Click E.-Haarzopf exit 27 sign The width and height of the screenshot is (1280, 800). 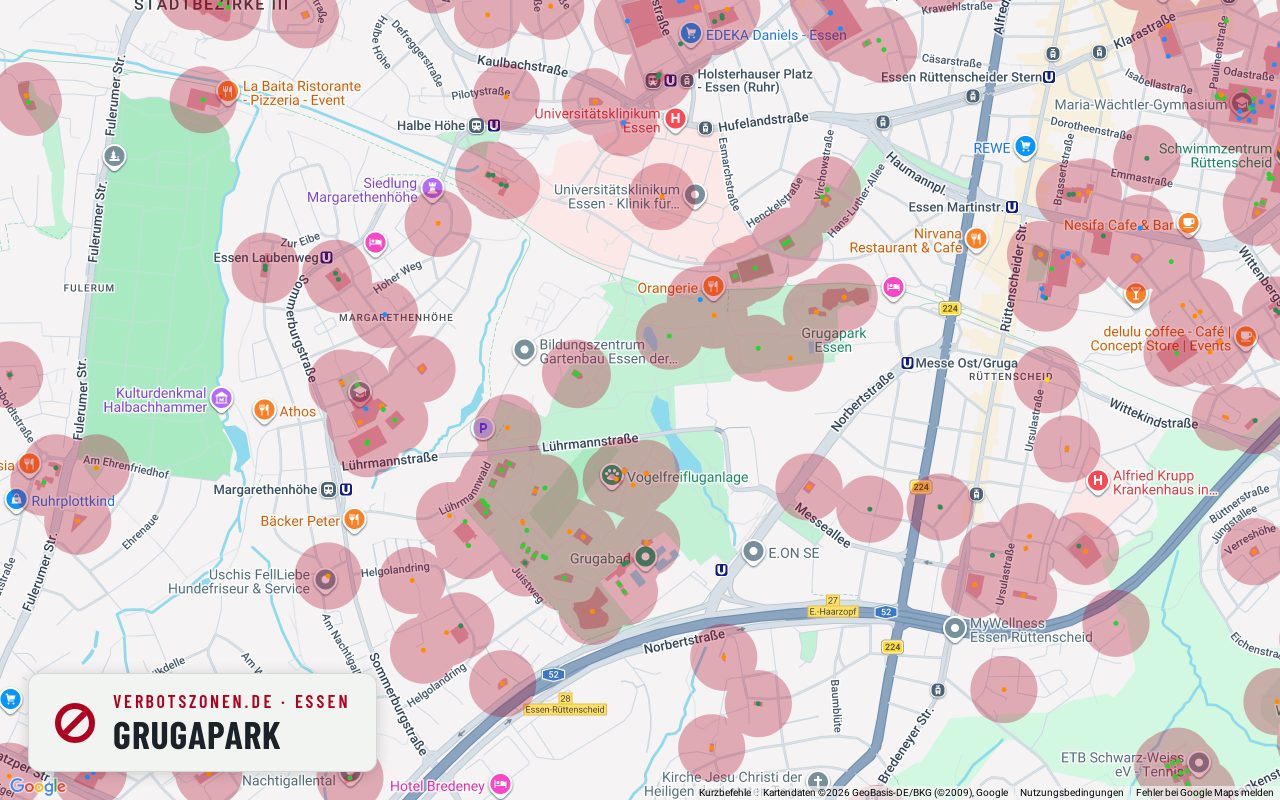tap(833, 606)
